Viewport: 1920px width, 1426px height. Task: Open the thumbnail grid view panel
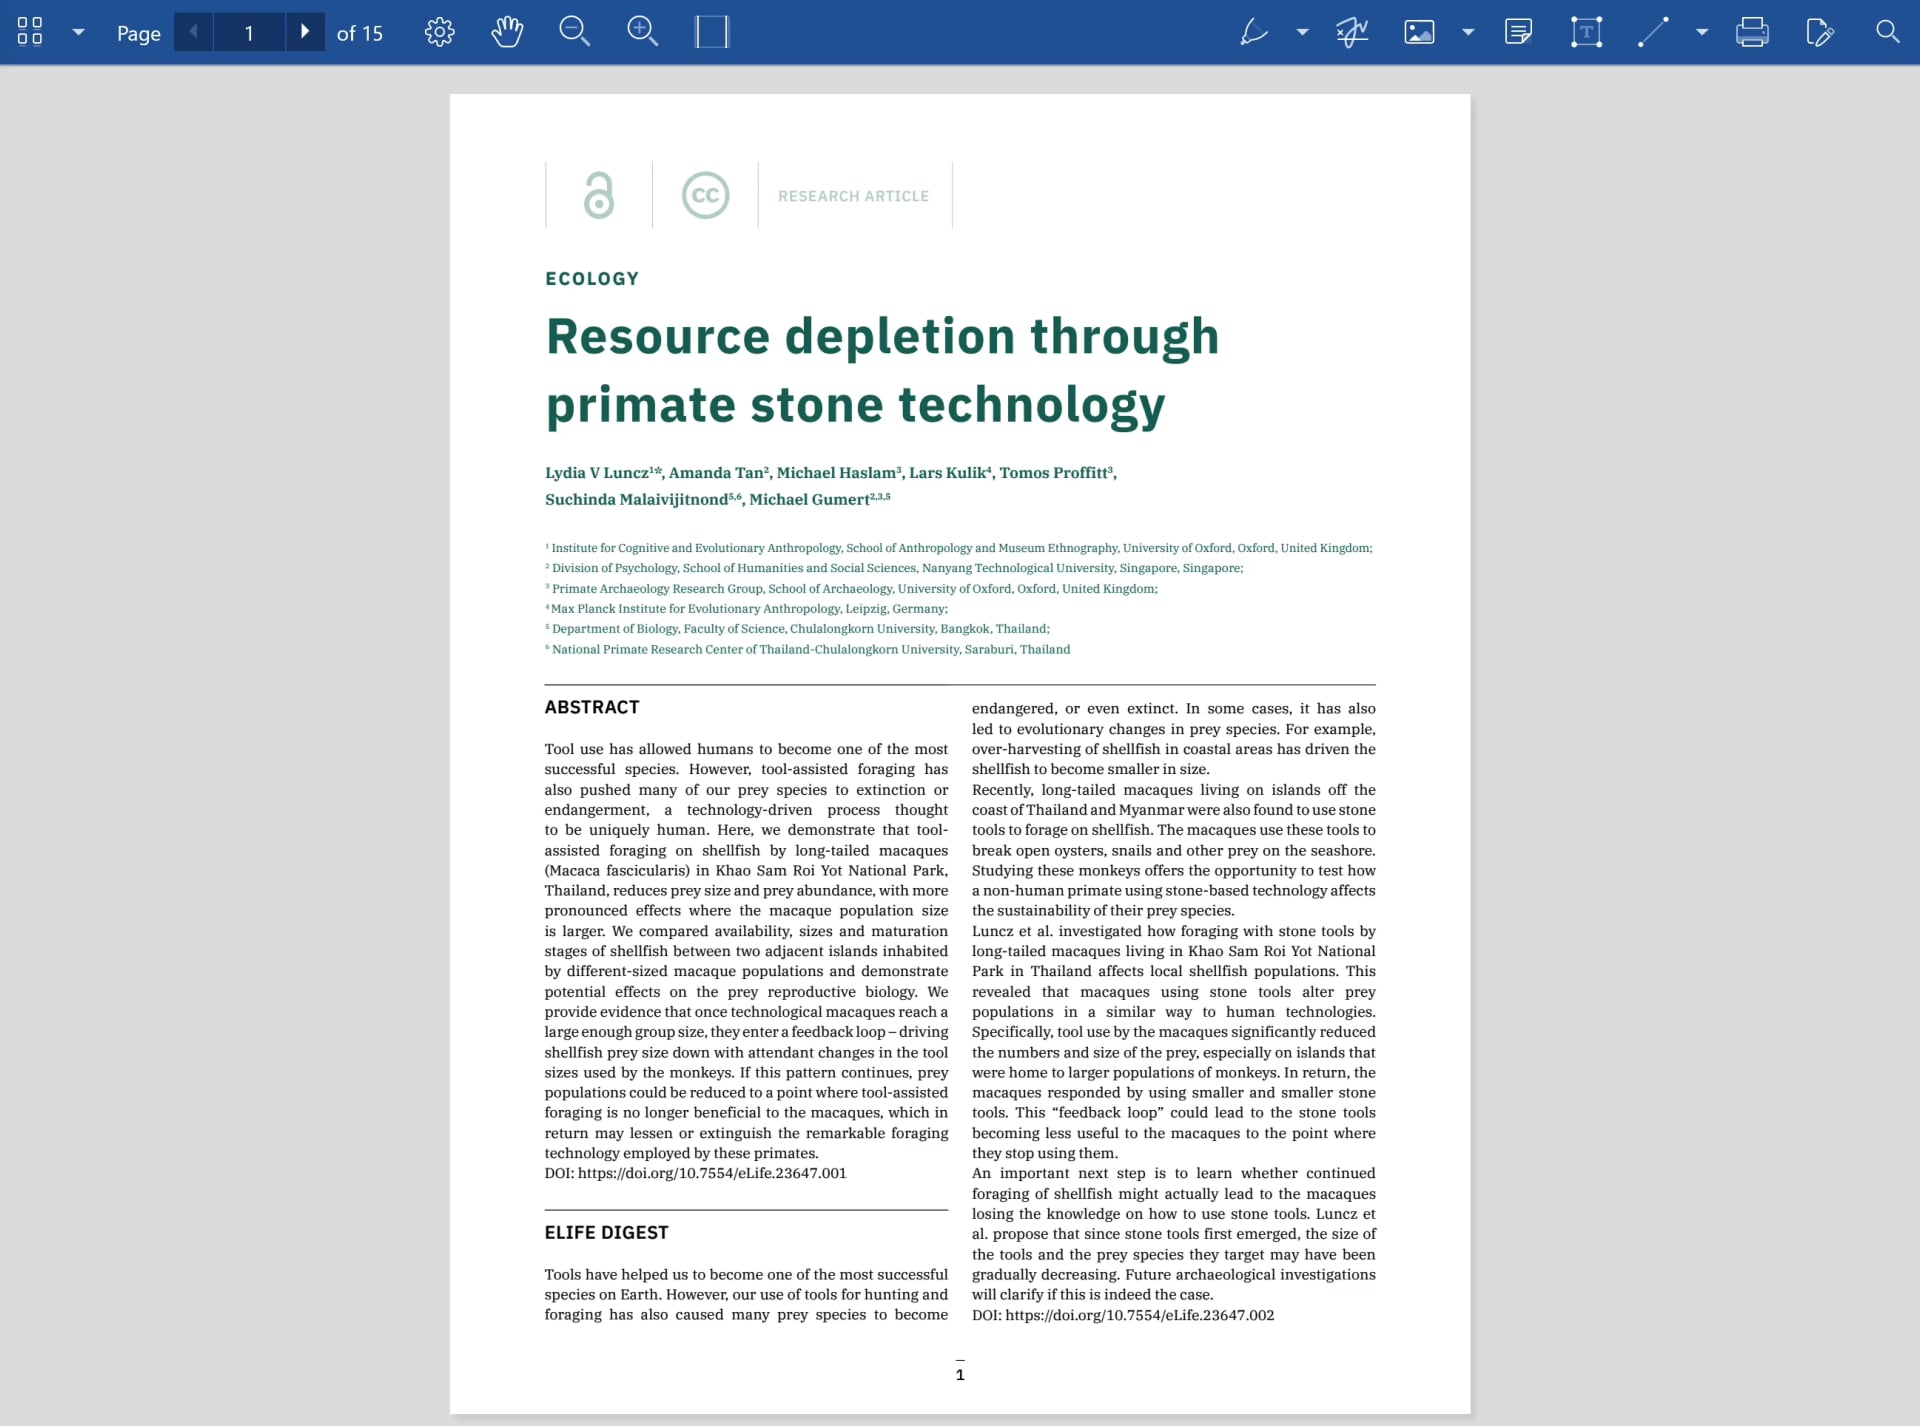click(30, 32)
